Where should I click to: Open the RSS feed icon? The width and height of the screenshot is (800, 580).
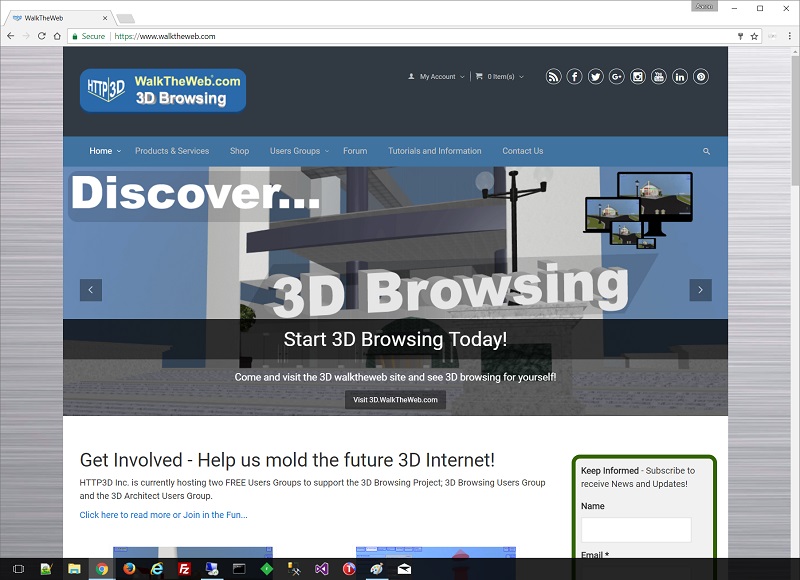(x=554, y=77)
